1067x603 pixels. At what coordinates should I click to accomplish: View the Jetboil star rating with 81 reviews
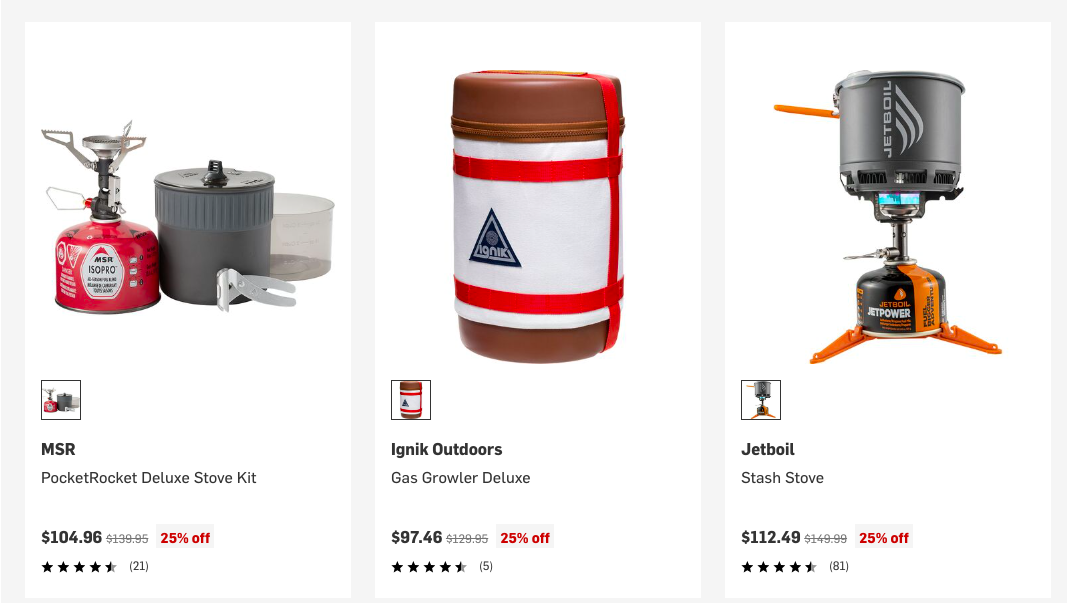[795, 566]
